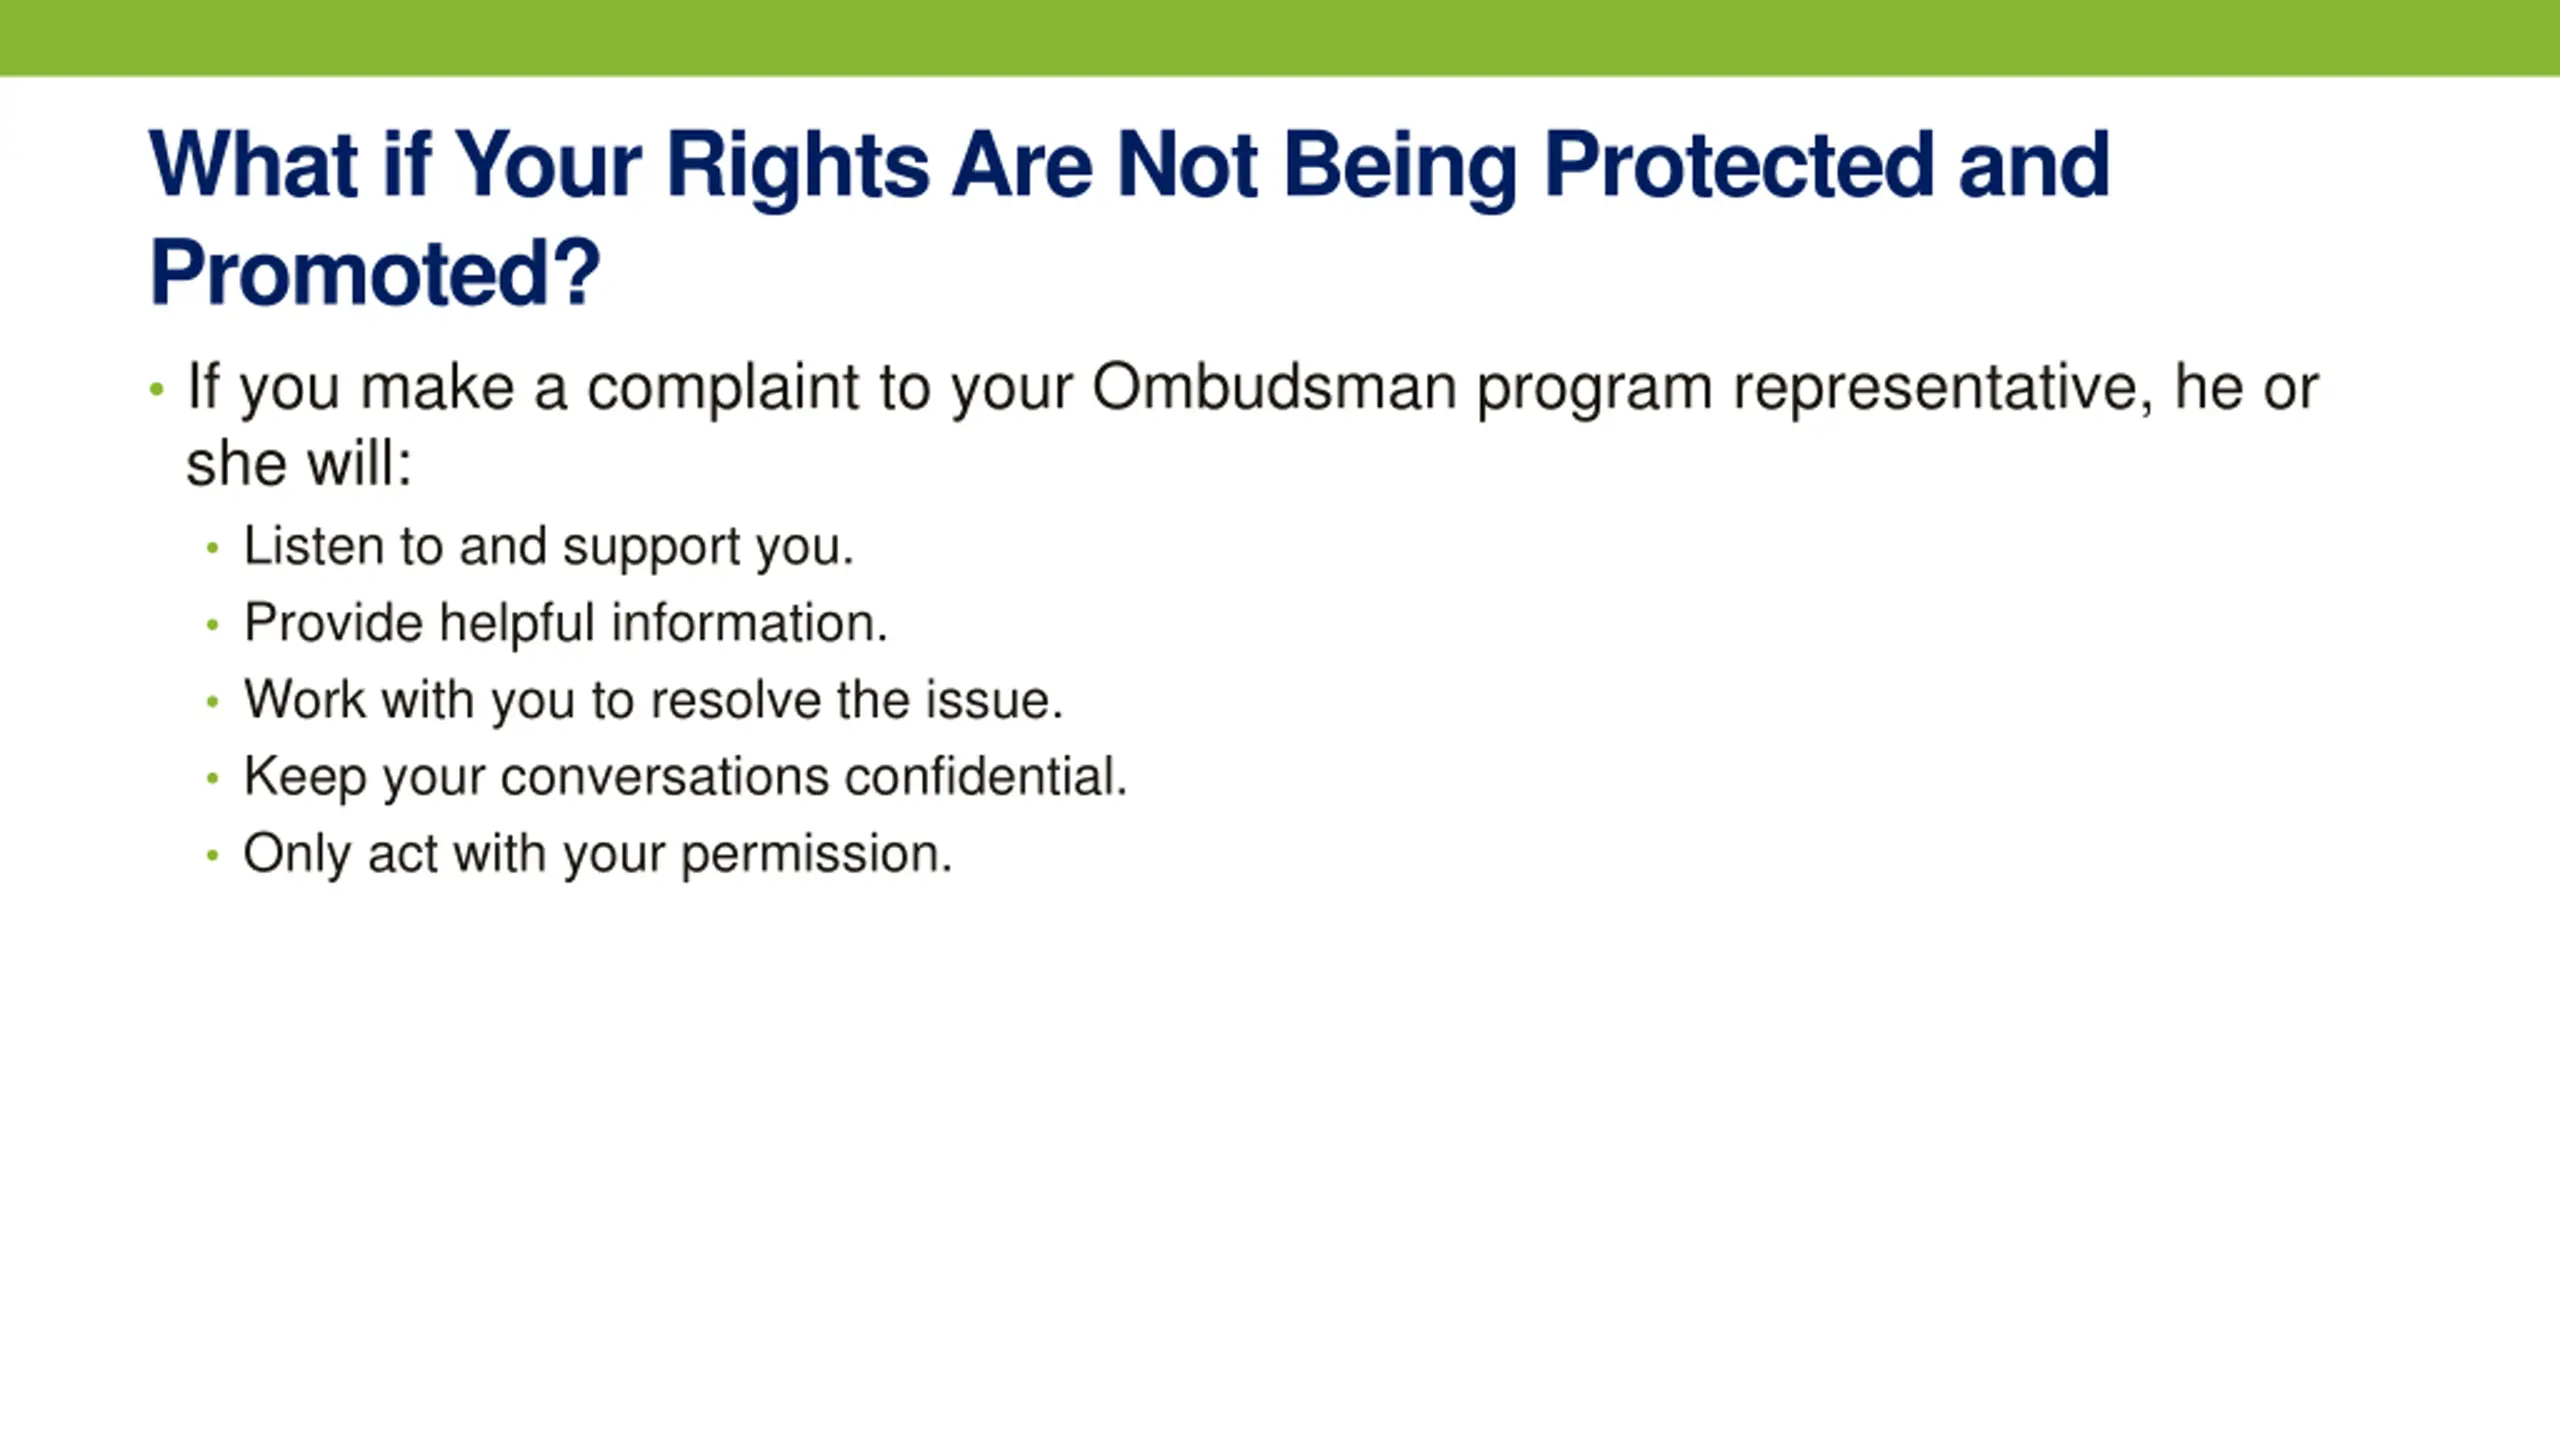Click the word 'Promoted?' in the heading
Viewport: 2560px width, 1440px height.
[x=375, y=272]
